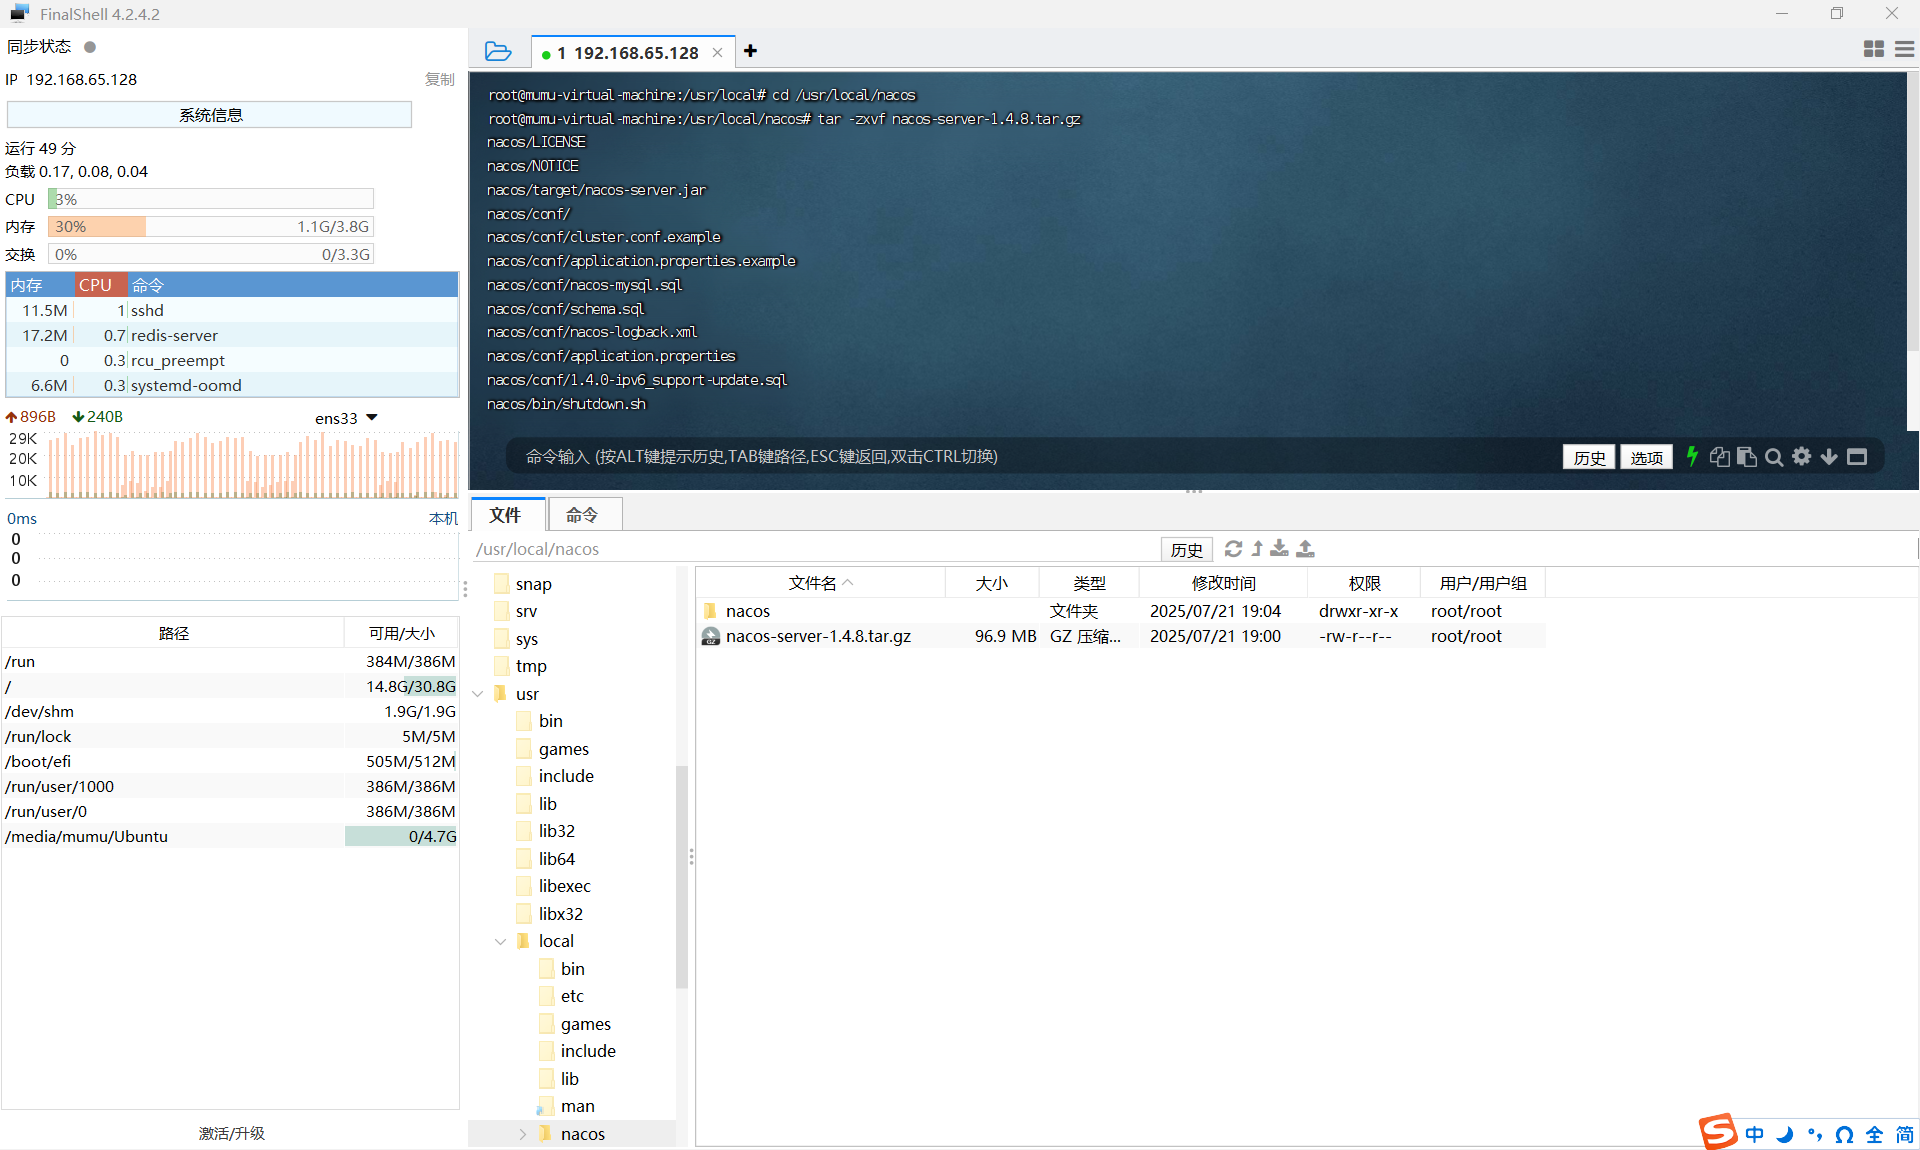Click the download file icon
1920x1150 pixels.
pyautogui.click(x=1280, y=549)
